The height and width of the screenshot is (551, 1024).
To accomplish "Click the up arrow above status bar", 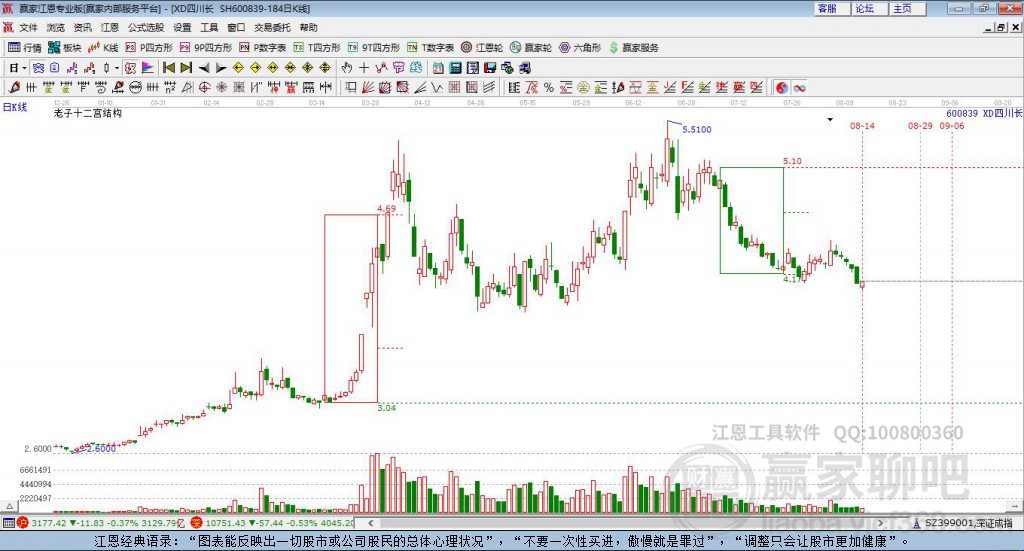I will pos(9,506).
